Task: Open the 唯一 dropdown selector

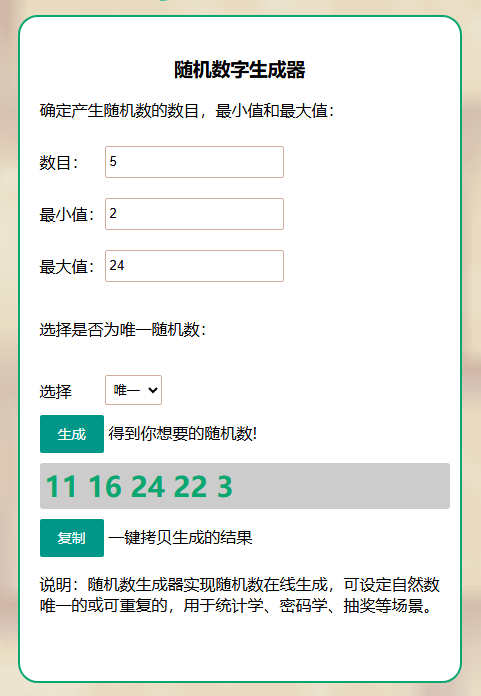Action: pos(134,390)
